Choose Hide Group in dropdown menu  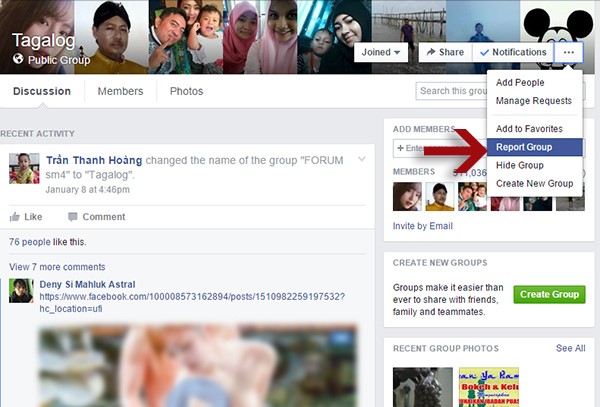coord(519,165)
